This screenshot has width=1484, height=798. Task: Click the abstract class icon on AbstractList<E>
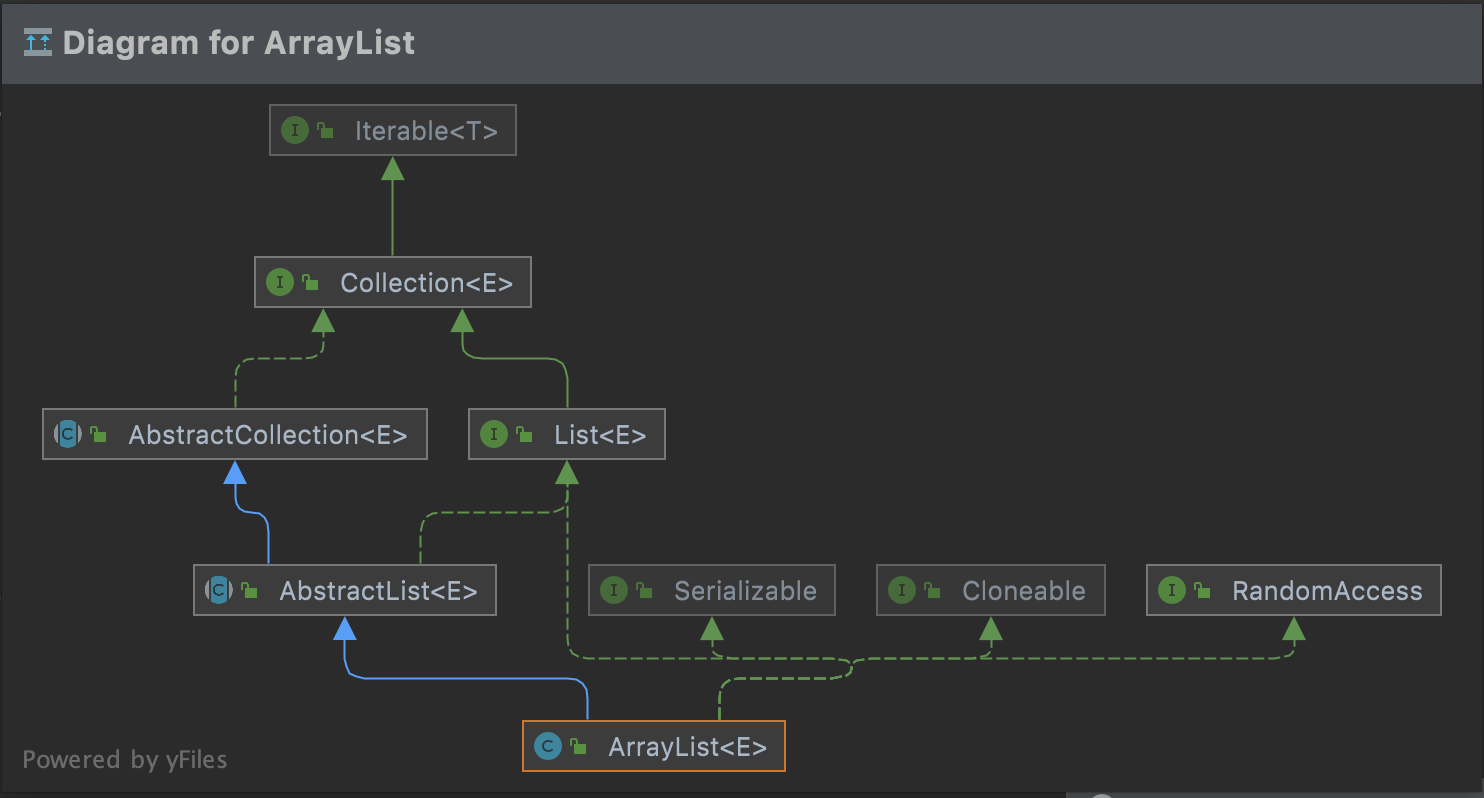point(219,590)
